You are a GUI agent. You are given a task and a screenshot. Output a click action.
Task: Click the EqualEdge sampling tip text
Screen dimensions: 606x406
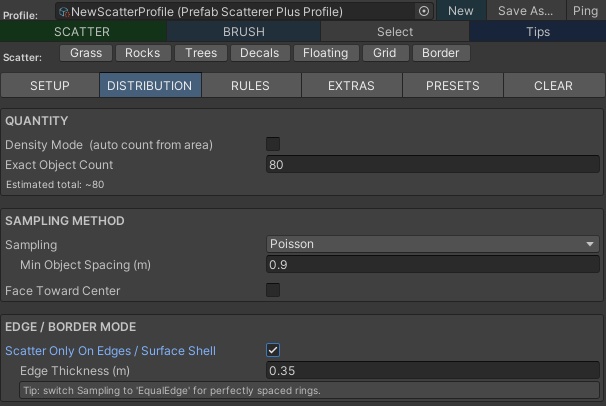(x=172, y=391)
